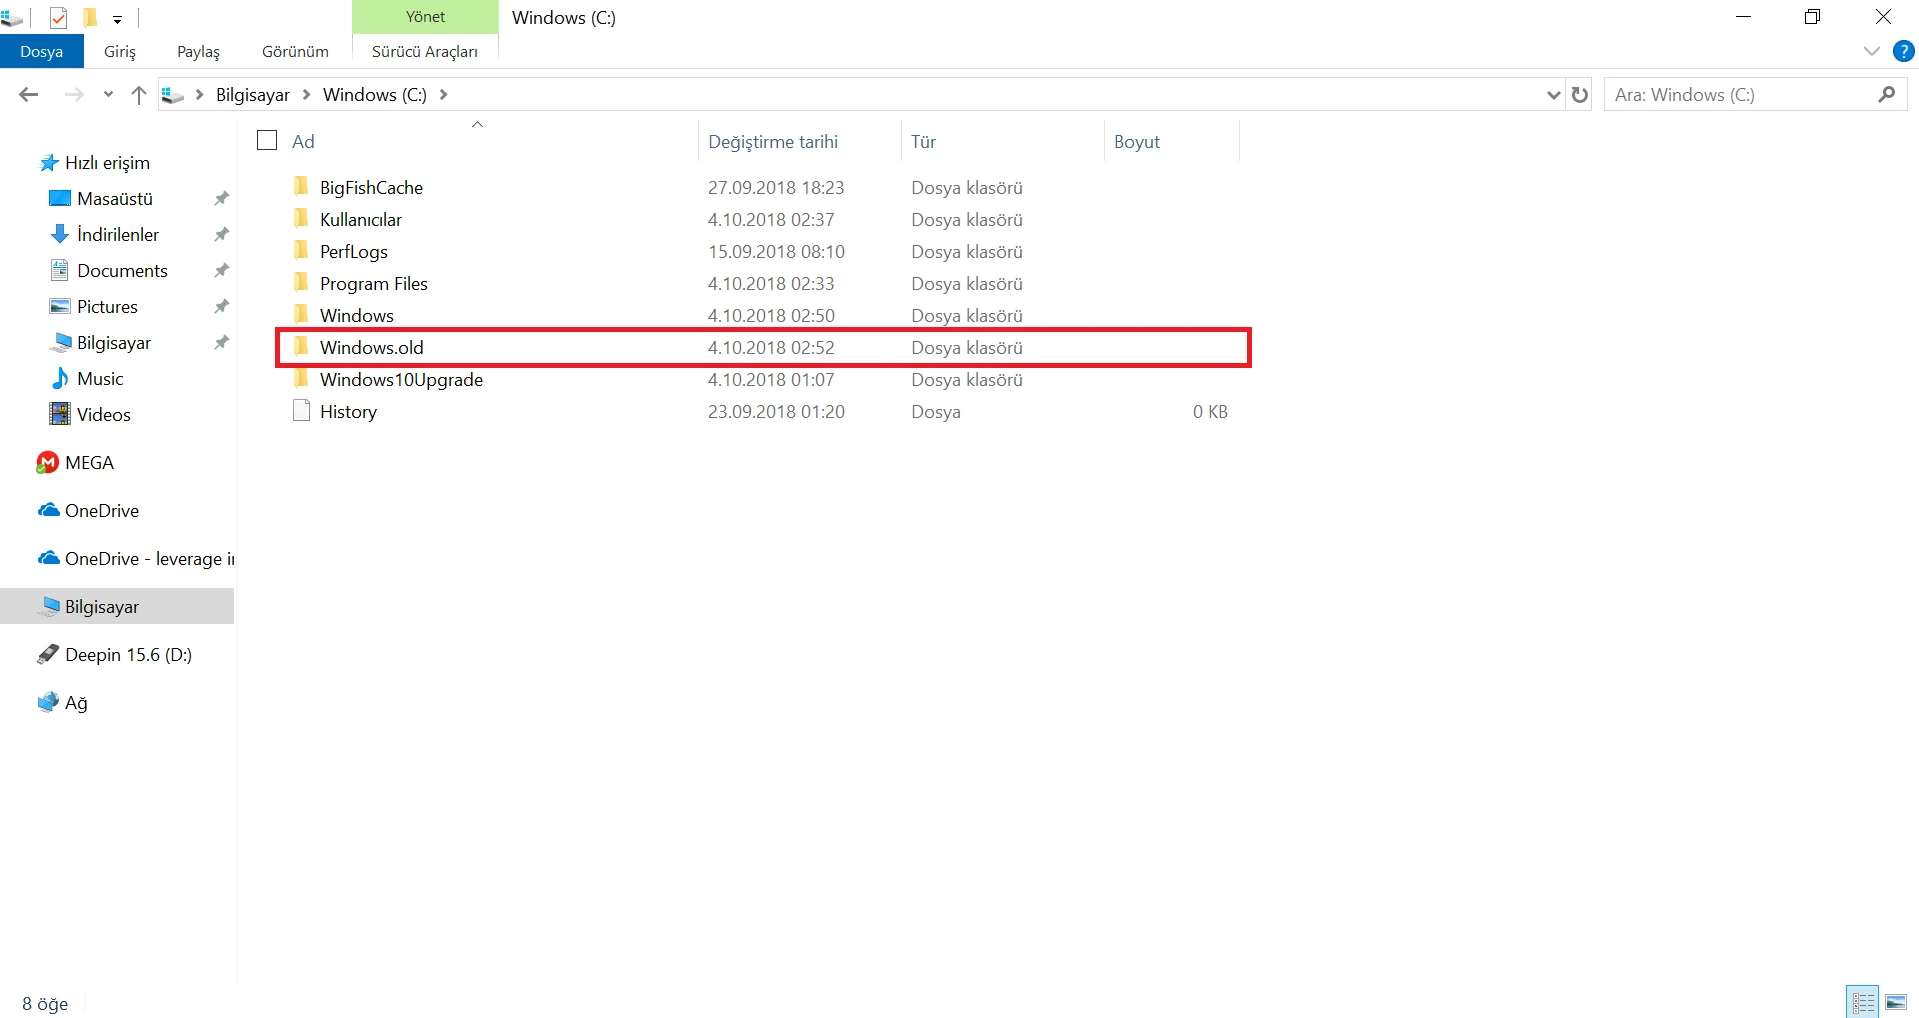The width and height of the screenshot is (1919, 1018).
Task: Select the BigFishCache folder name
Action: (x=371, y=188)
